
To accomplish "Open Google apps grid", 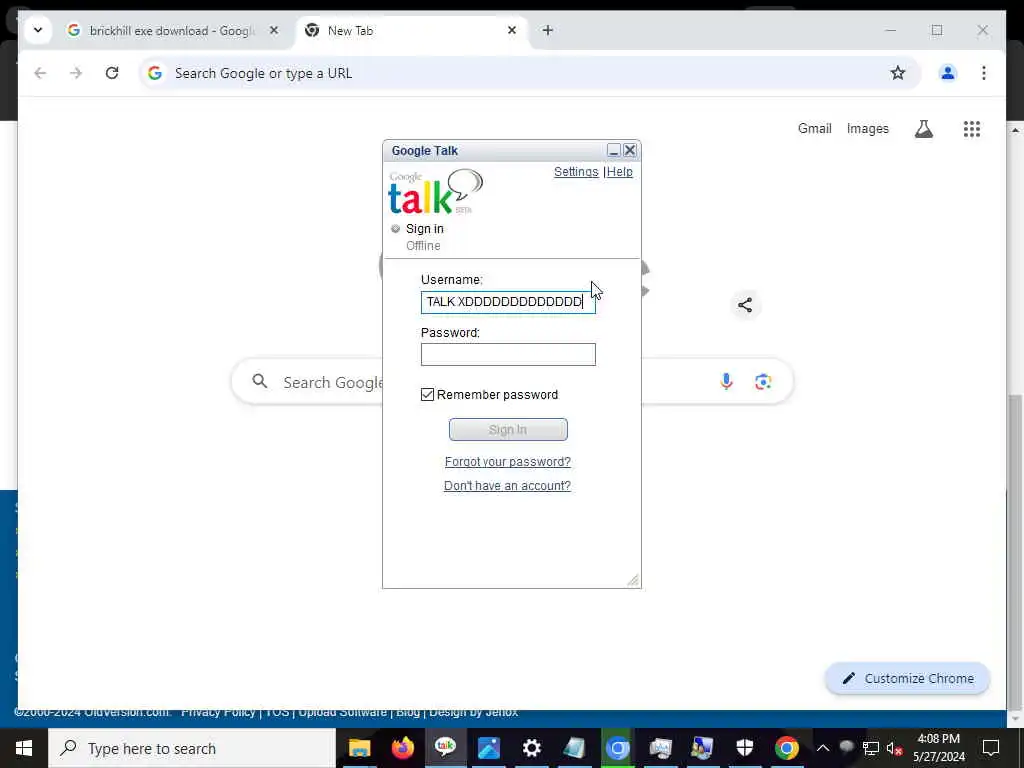I will tap(972, 129).
